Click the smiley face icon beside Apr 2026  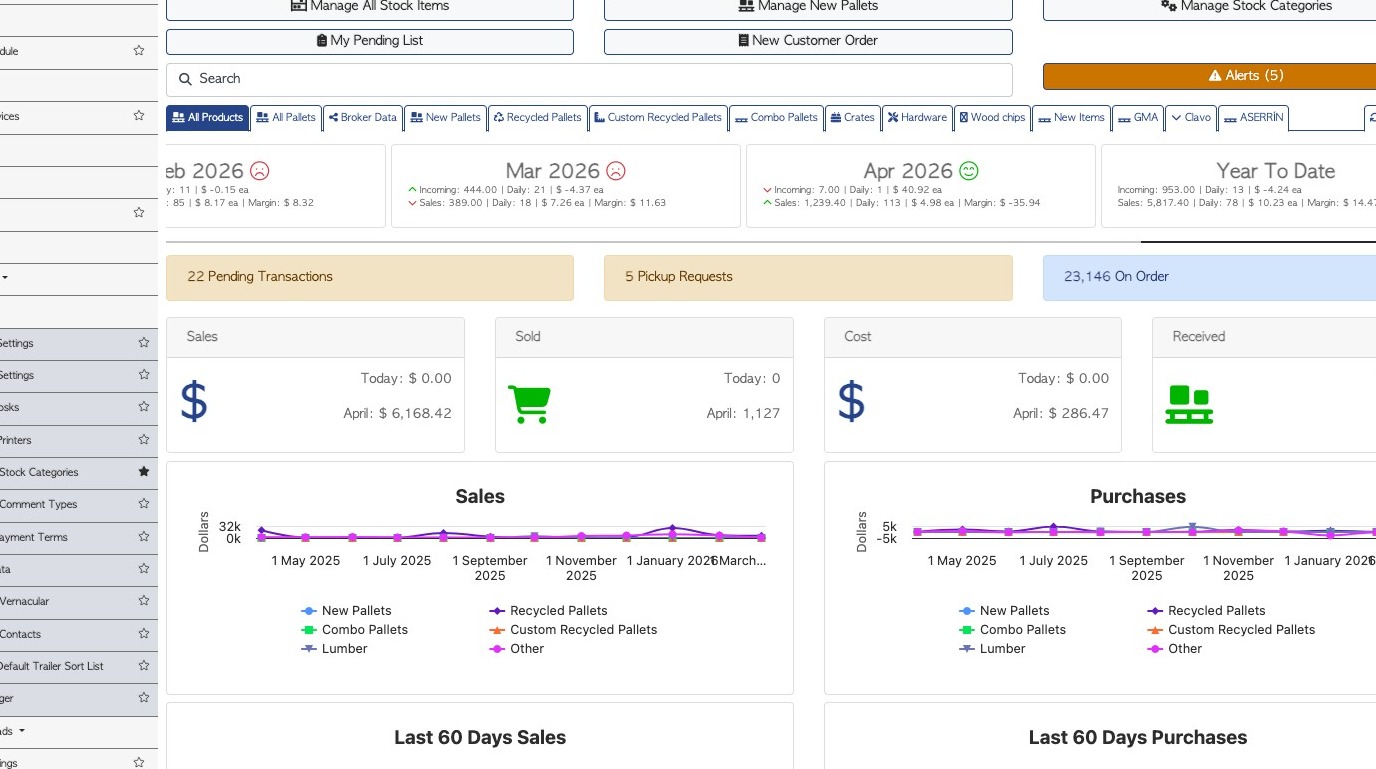[x=968, y=171]
